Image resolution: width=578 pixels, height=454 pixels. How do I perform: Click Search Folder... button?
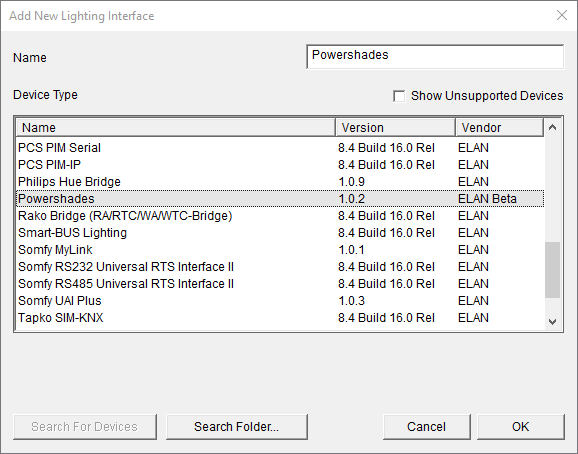[237, 427]
